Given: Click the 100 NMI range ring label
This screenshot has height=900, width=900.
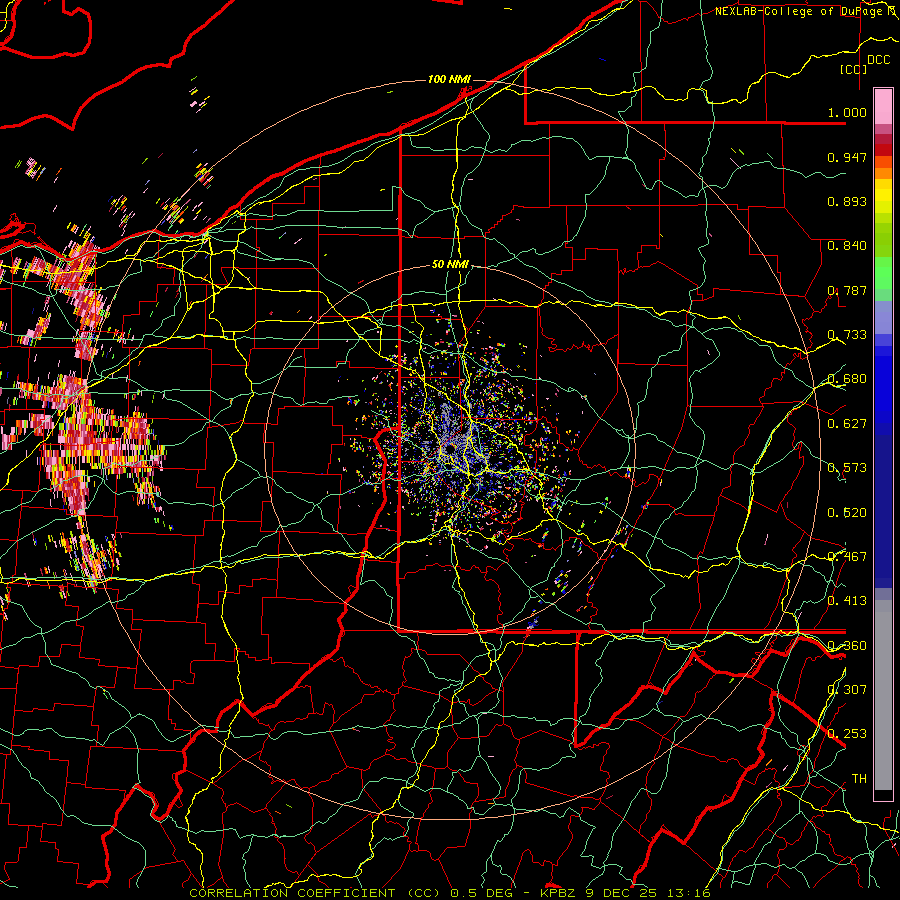Looking at the screenshot, I should pos(449,79).
